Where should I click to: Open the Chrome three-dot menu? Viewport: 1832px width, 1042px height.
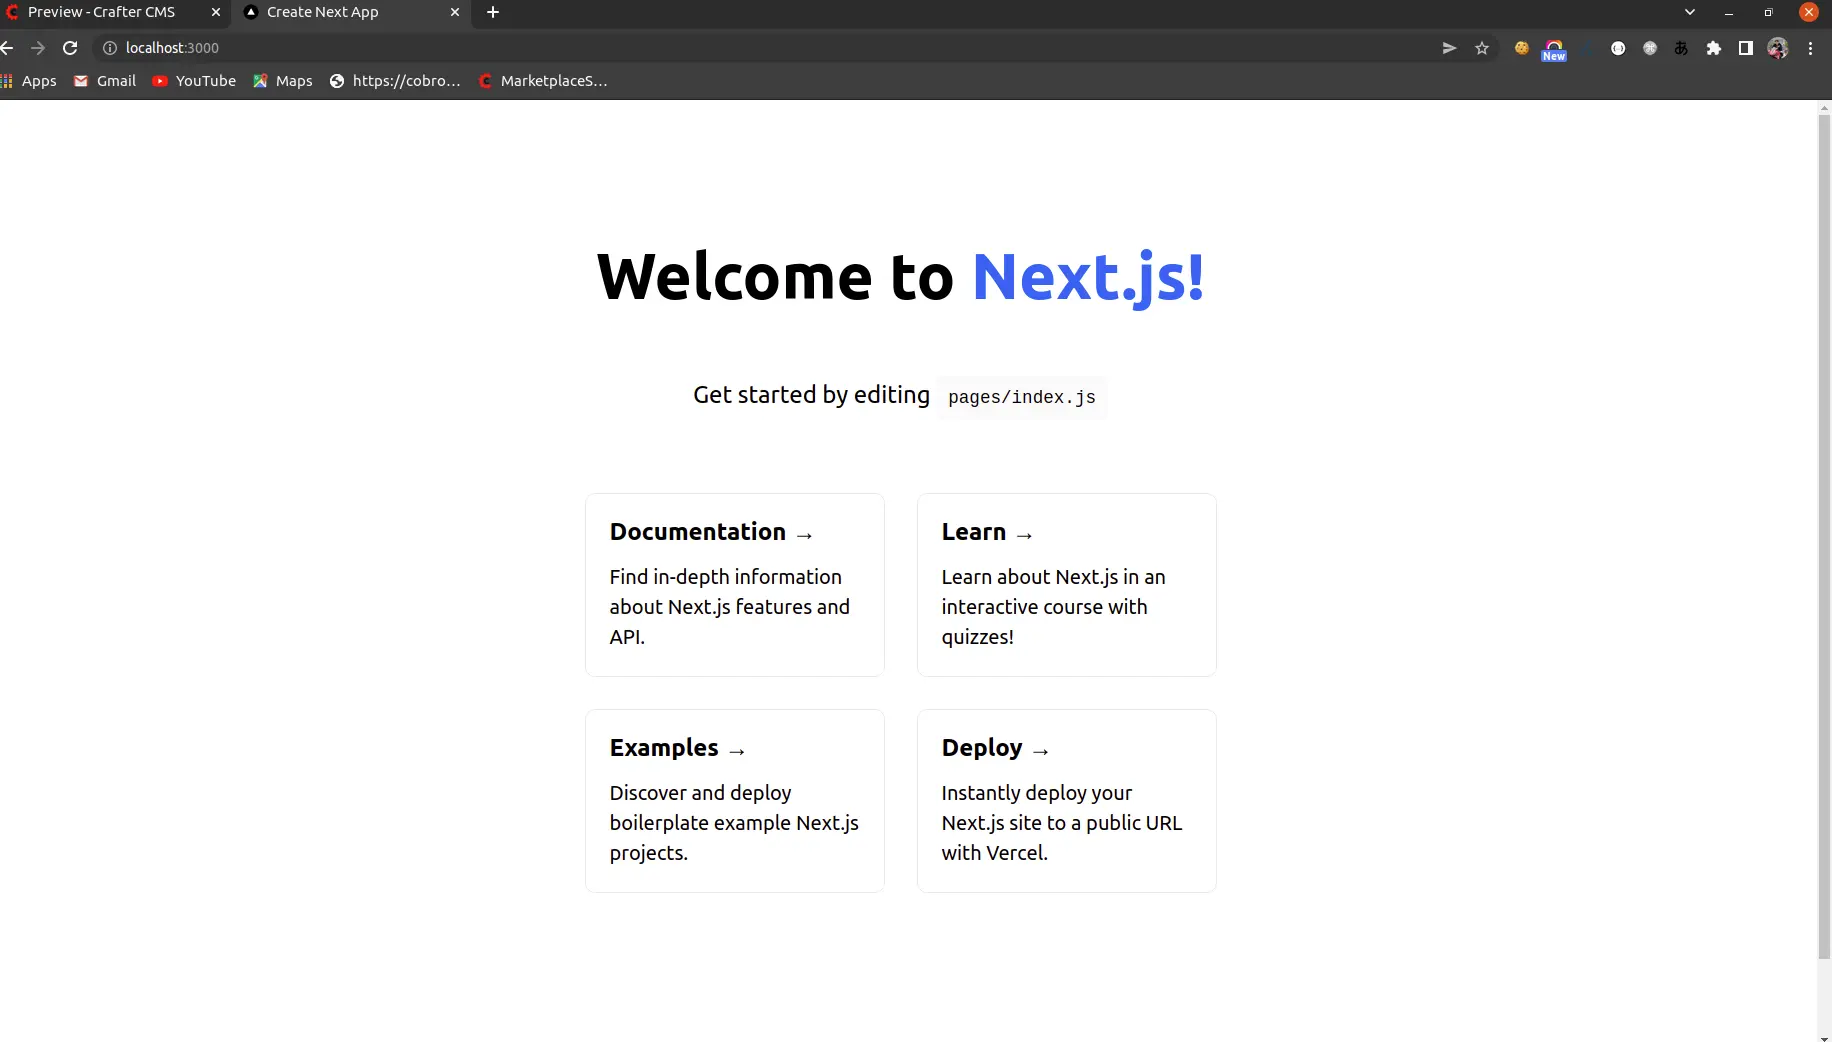[1810, 48]
